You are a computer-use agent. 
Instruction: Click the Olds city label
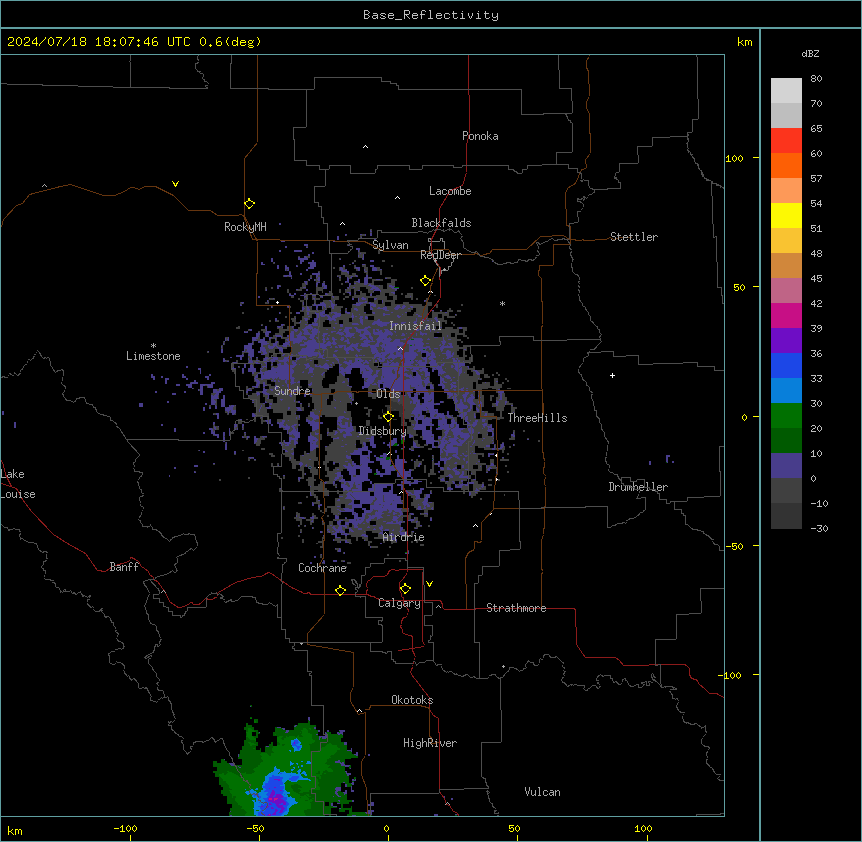[388, 394]
